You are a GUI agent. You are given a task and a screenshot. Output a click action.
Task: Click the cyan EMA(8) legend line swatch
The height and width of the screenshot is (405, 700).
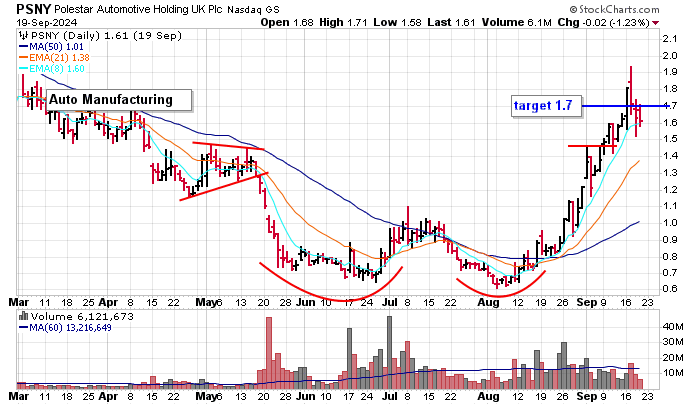pyautogui.click(x=23, y=69)
